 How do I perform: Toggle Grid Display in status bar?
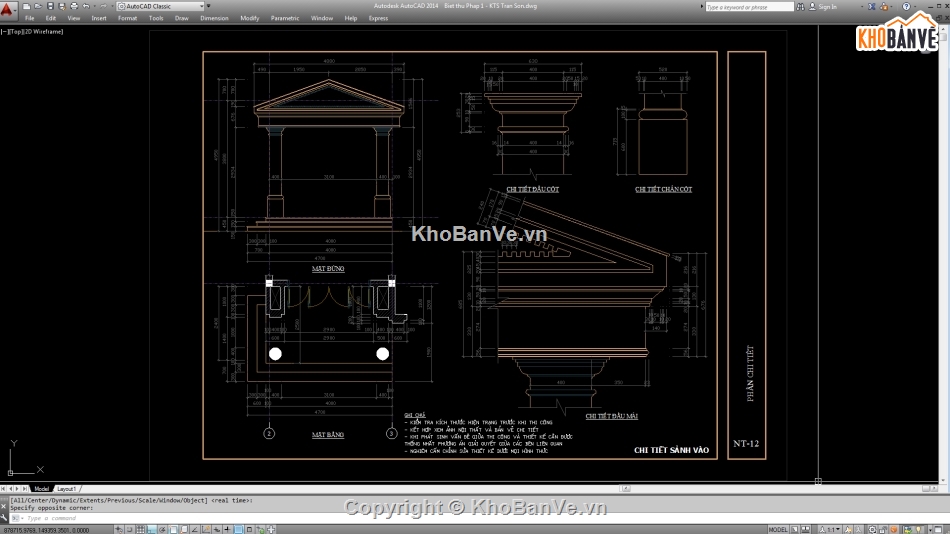tap(141, 529)
